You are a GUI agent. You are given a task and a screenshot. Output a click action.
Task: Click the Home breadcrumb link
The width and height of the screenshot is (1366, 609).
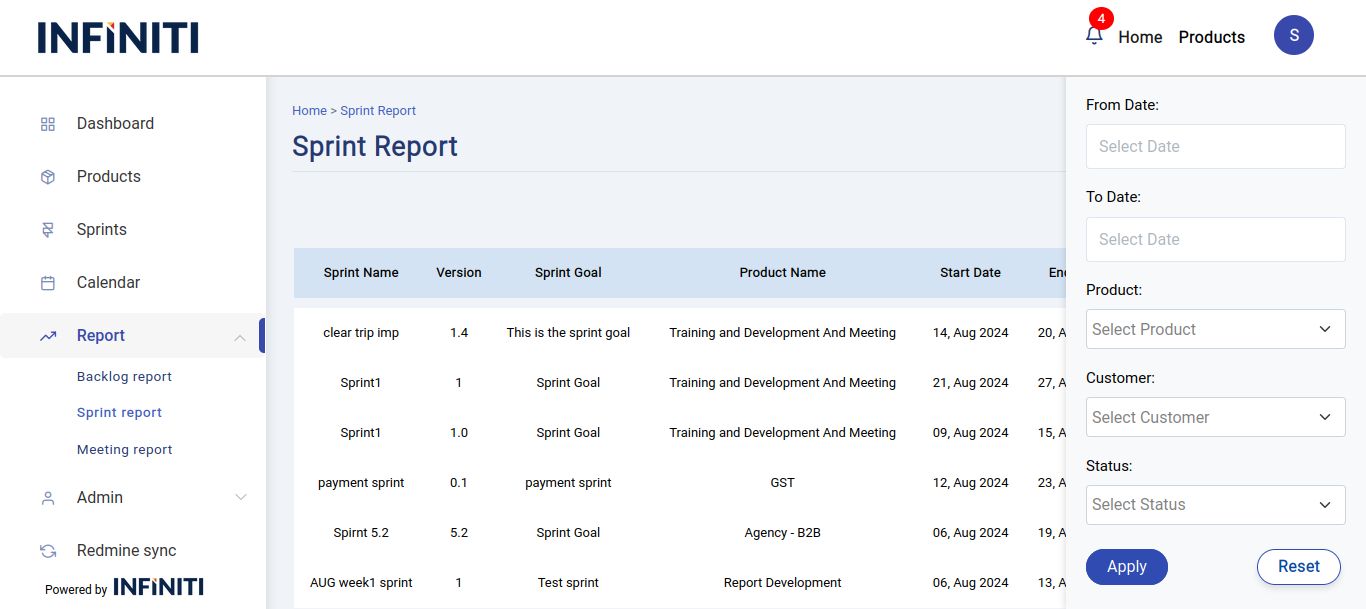309,111
